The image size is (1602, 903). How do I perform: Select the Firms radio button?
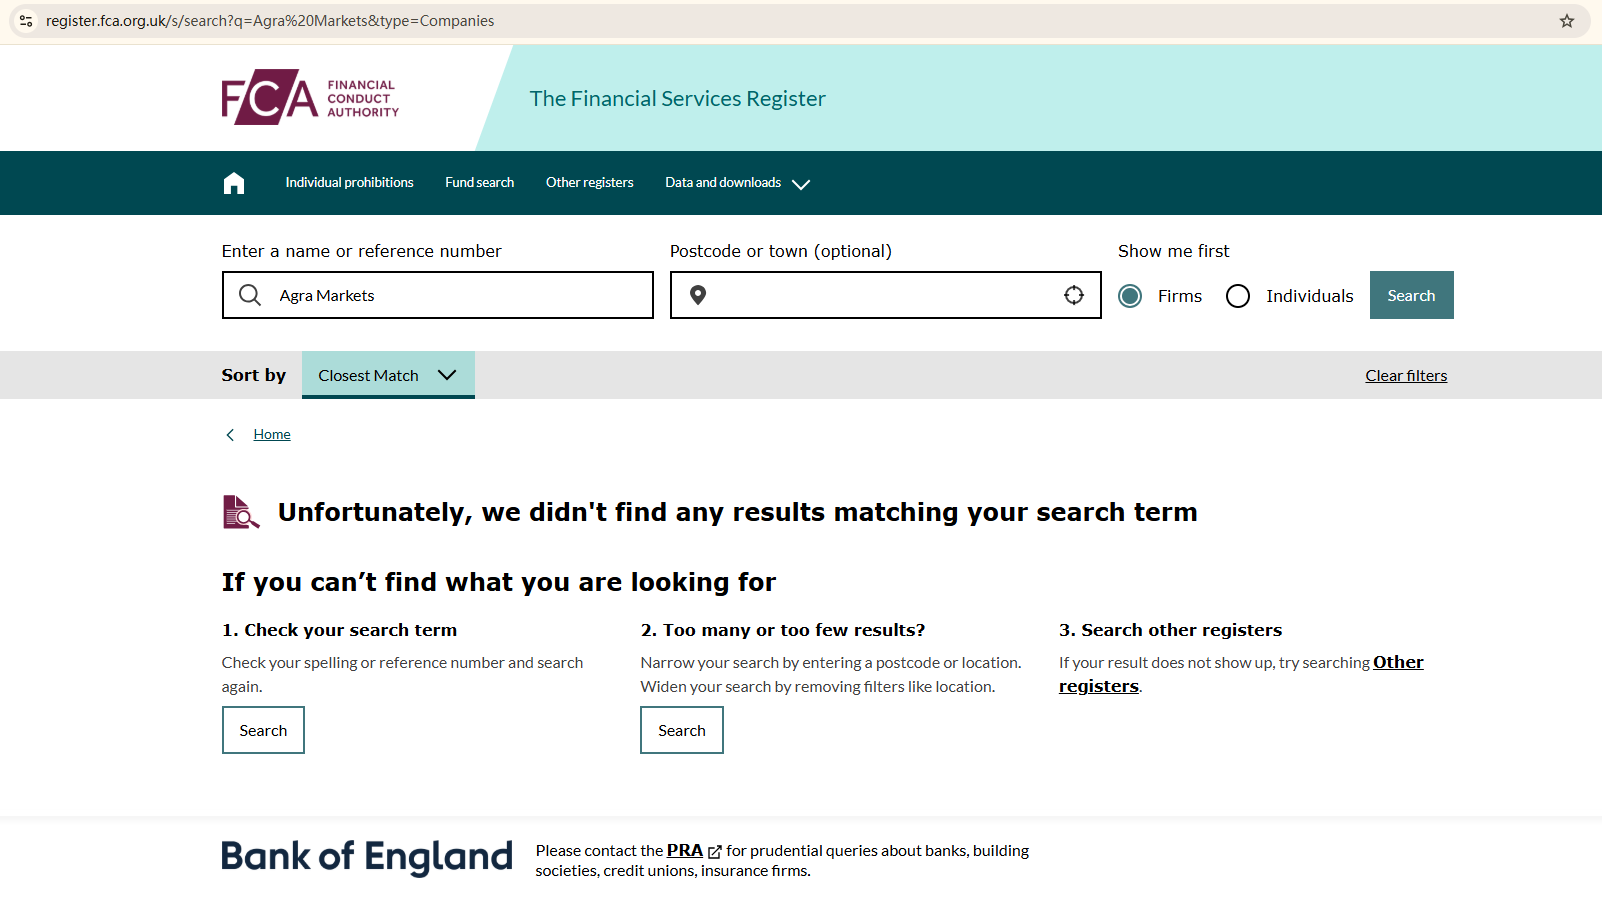[1130, 296]
